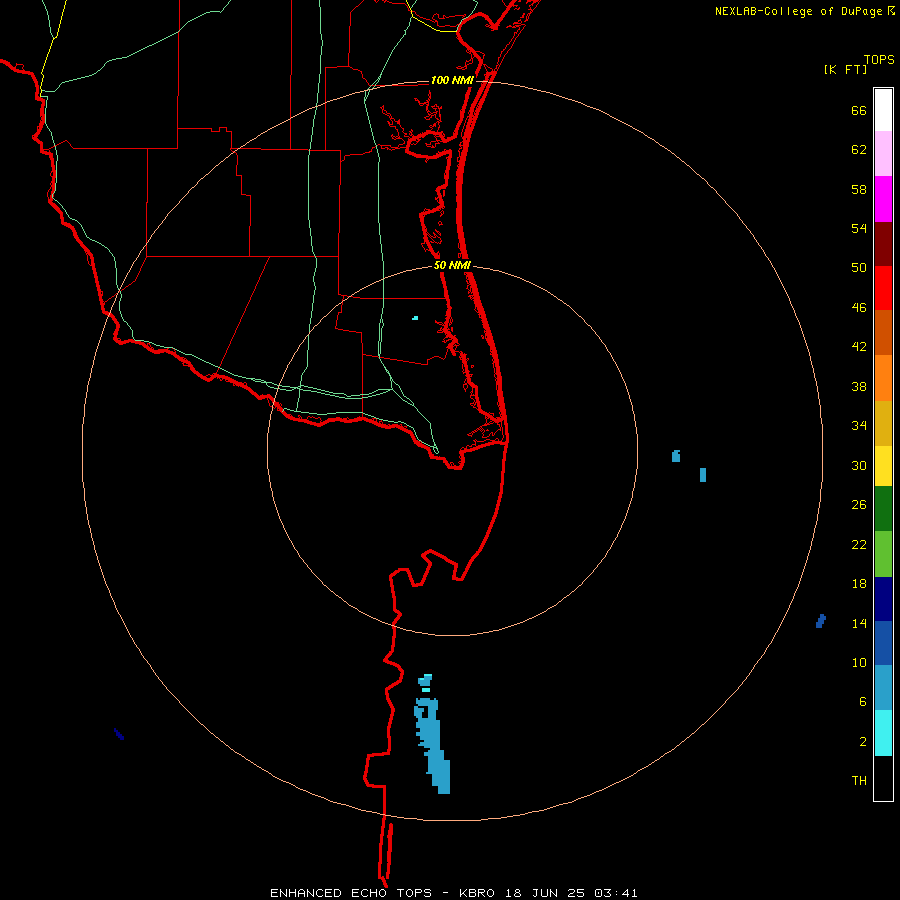Click the "34" legend label
This screenshot has width=900, height=900.
(859, 425)
